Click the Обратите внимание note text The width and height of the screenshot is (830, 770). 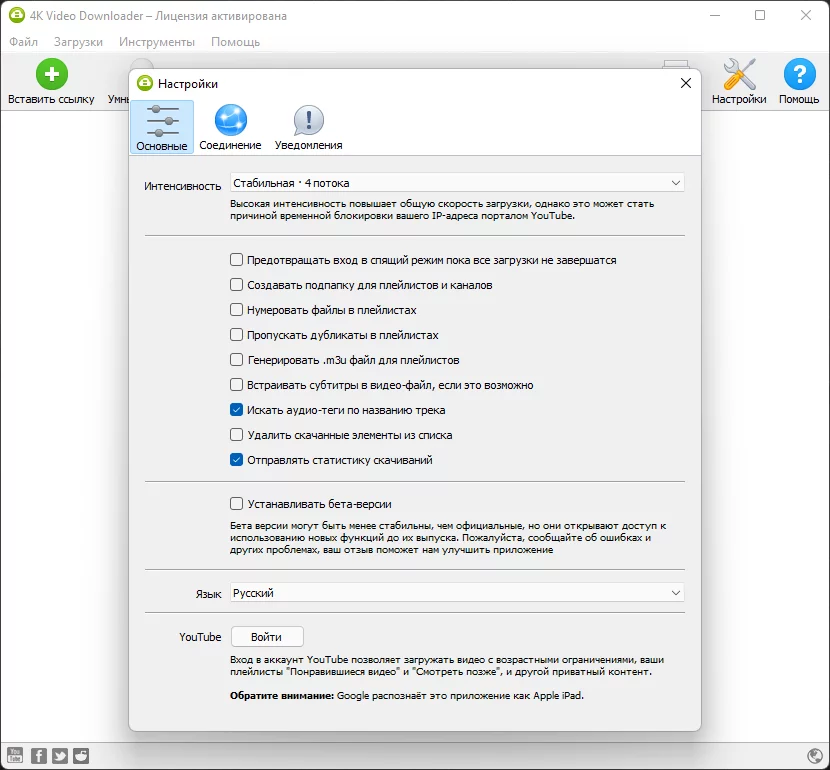pyautogui.click(x=407, y=696)
